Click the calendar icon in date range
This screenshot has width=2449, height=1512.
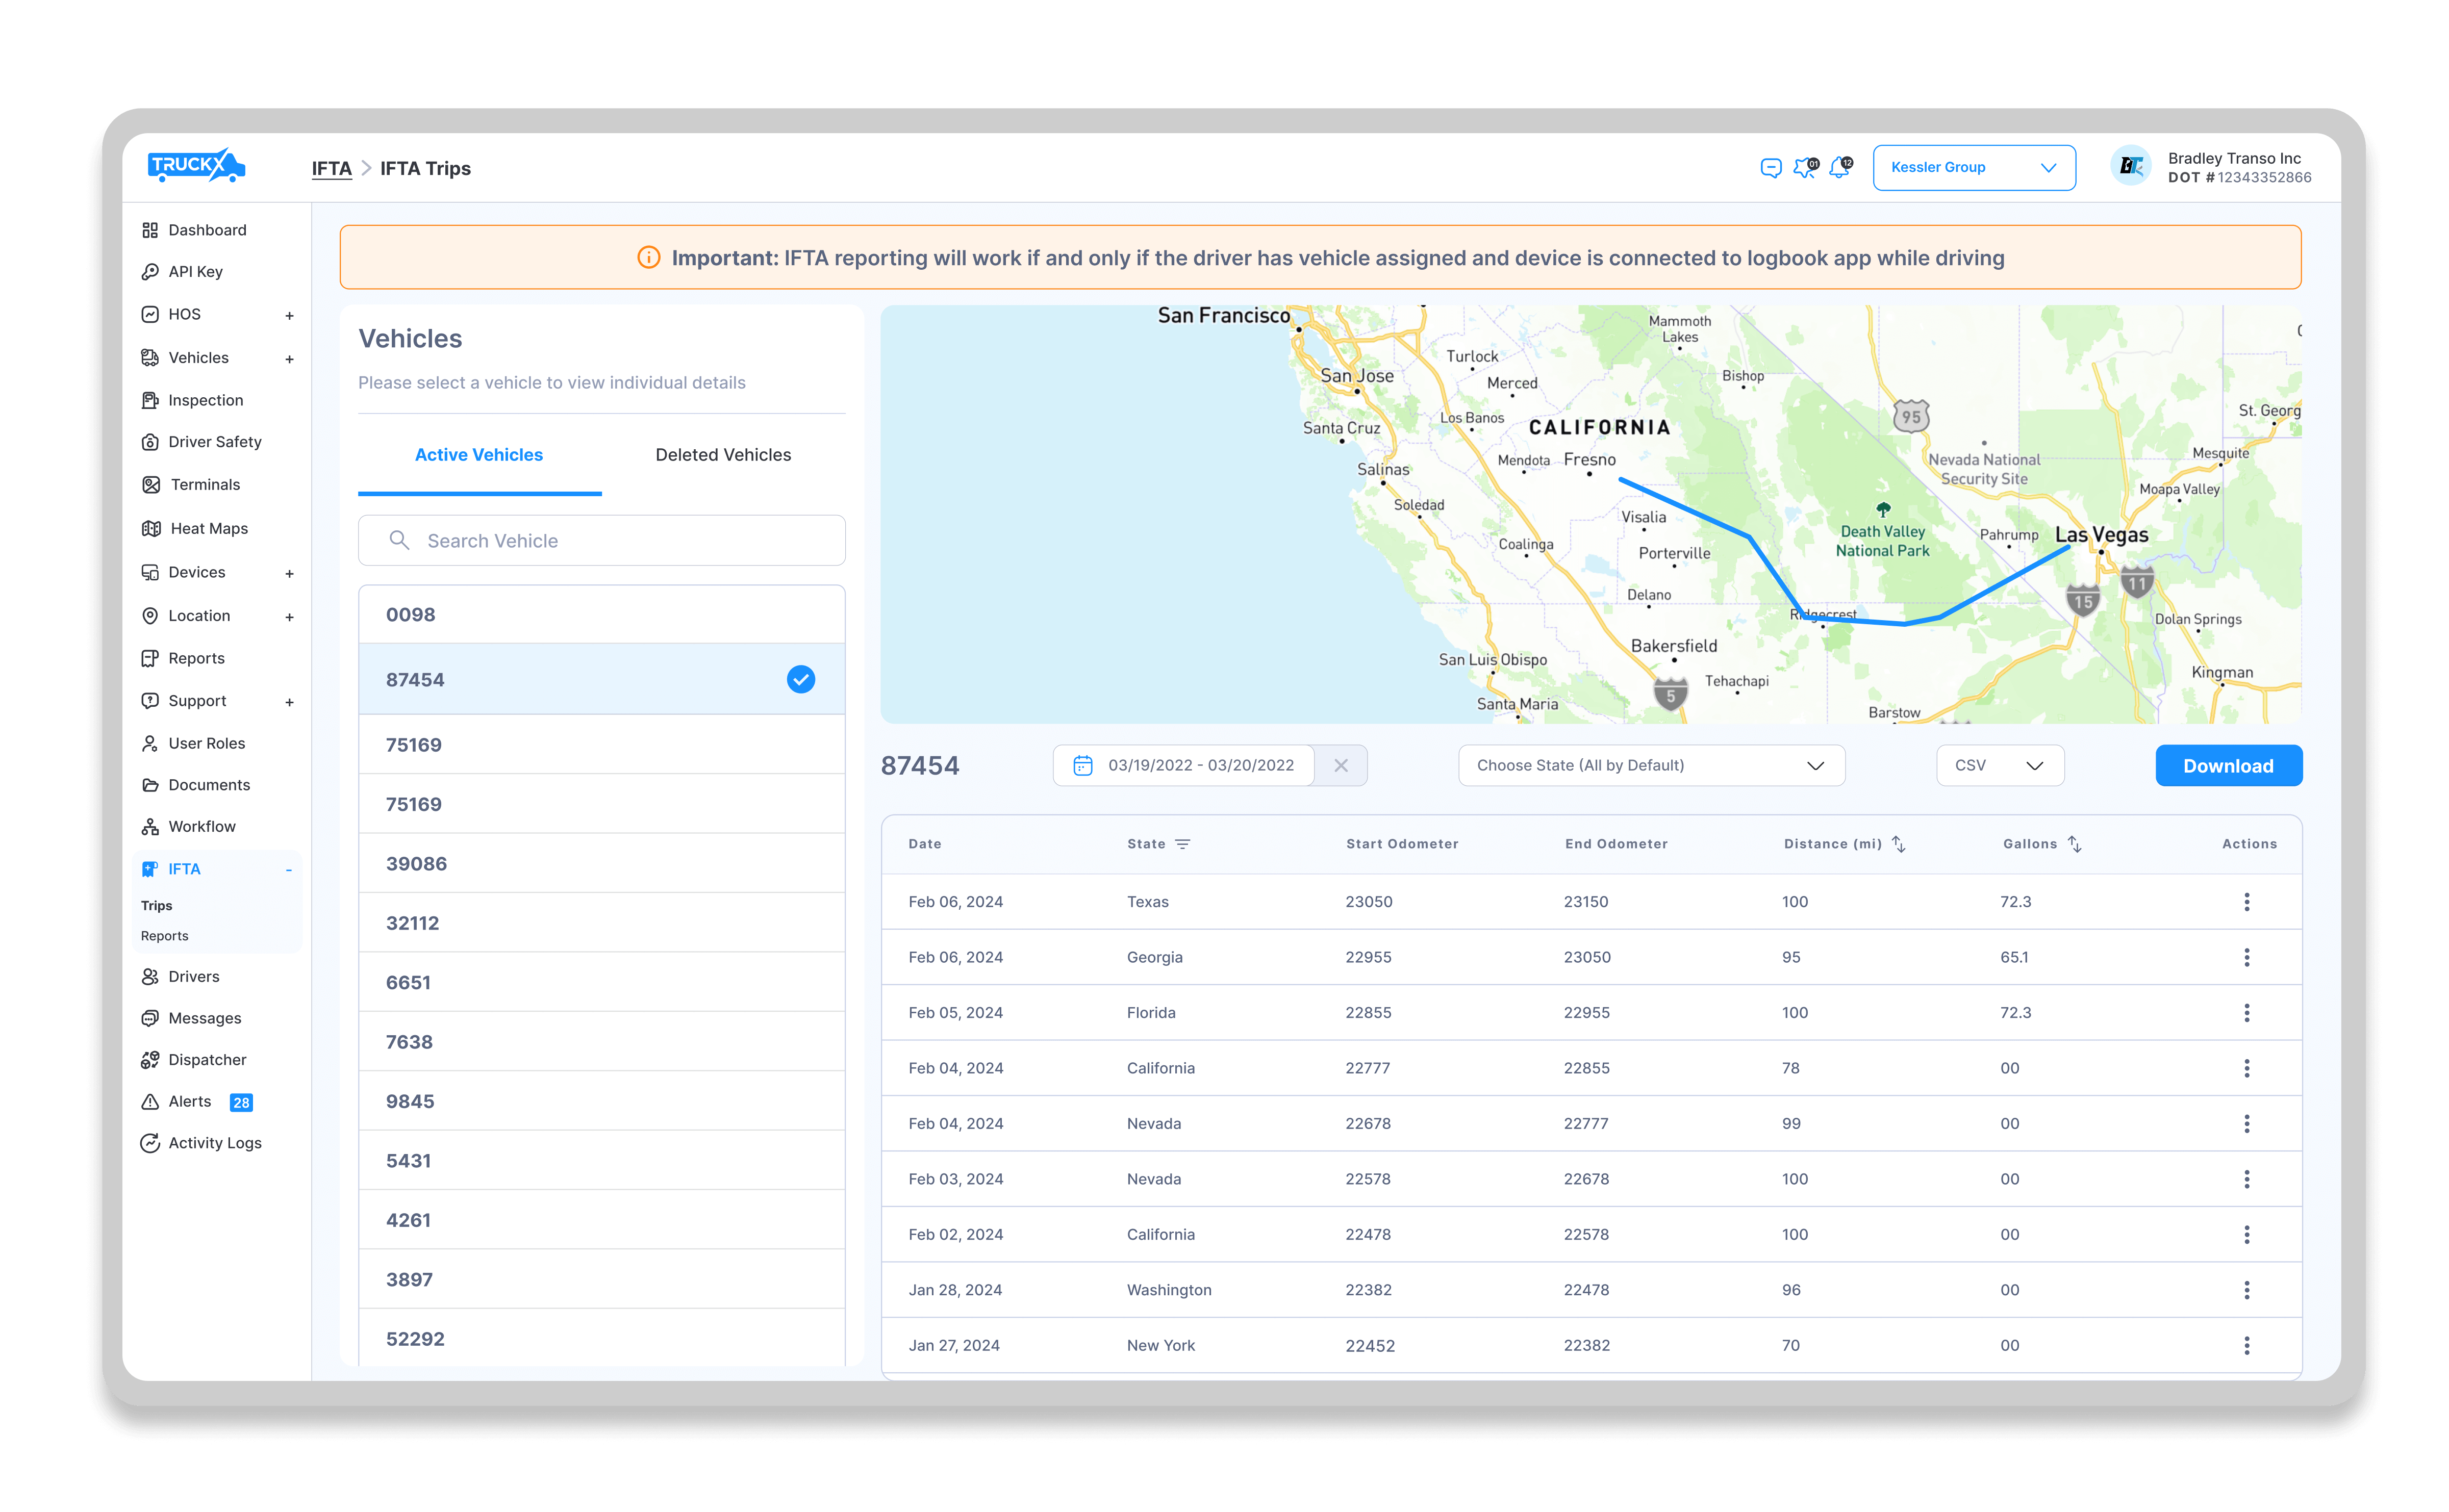point(1082,765)
